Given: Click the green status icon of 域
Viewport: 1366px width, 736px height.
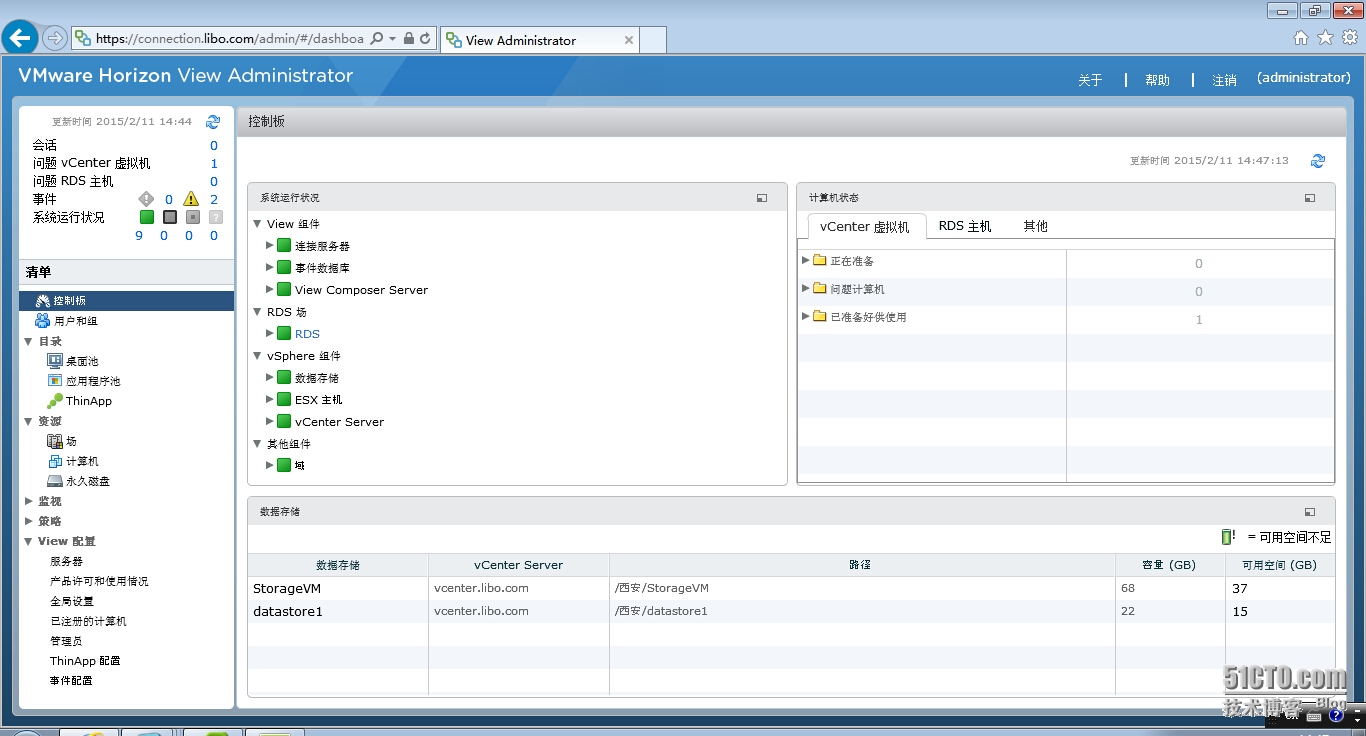Looking at the screenshot, I should [x=284, y=465].
